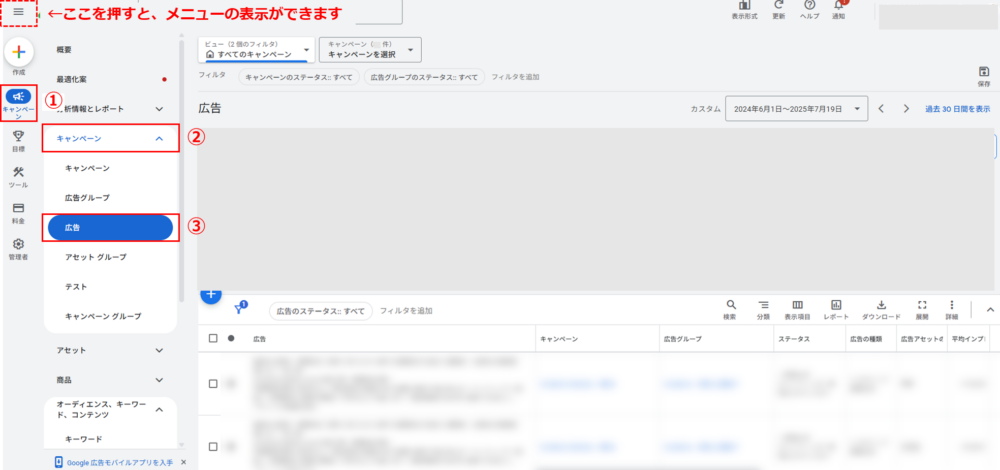Open the Admin gear icon
Screen dimensions: 1000x470
18,244
